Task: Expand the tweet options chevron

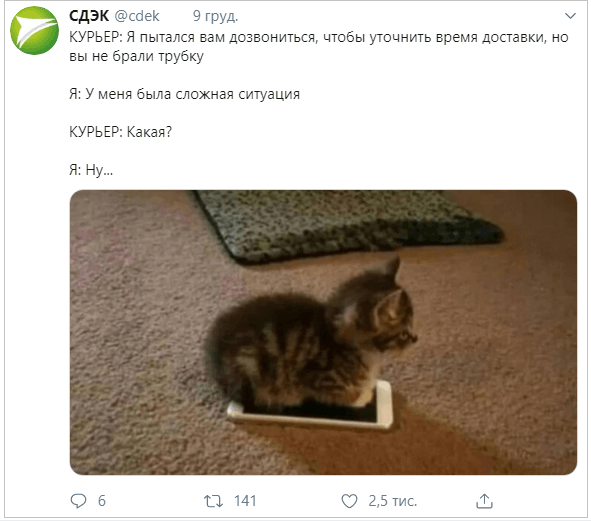Action: pos(570,16)
